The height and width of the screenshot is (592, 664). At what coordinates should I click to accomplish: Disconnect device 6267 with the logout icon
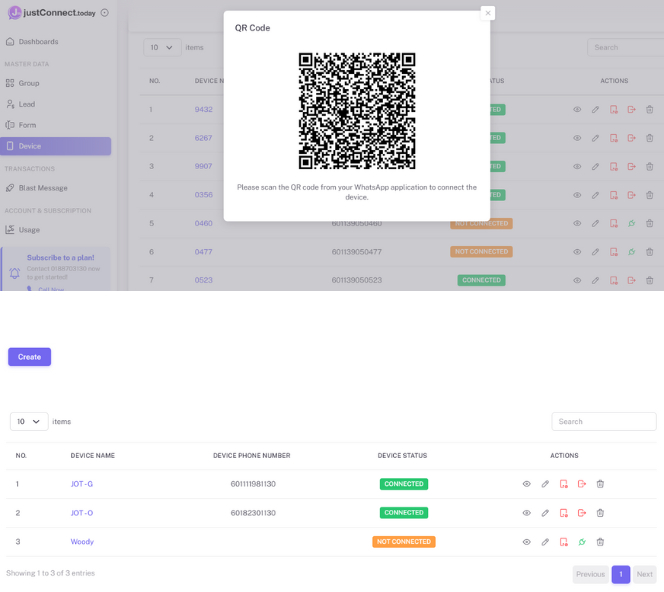tap(631, 138)
